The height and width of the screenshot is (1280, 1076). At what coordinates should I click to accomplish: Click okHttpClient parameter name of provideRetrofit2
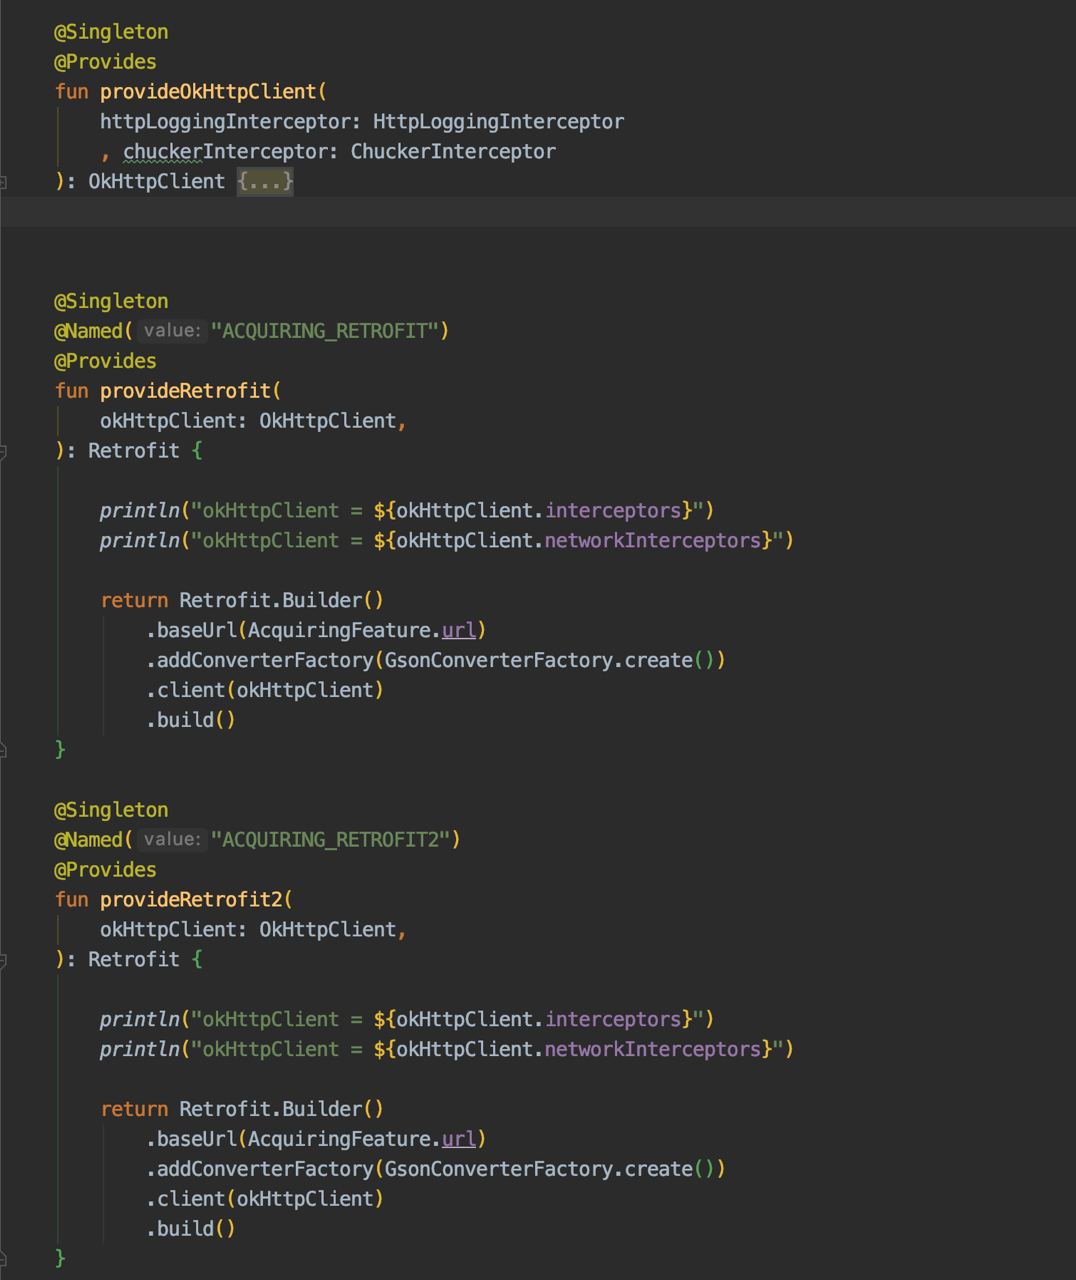[x=168, y=930]
